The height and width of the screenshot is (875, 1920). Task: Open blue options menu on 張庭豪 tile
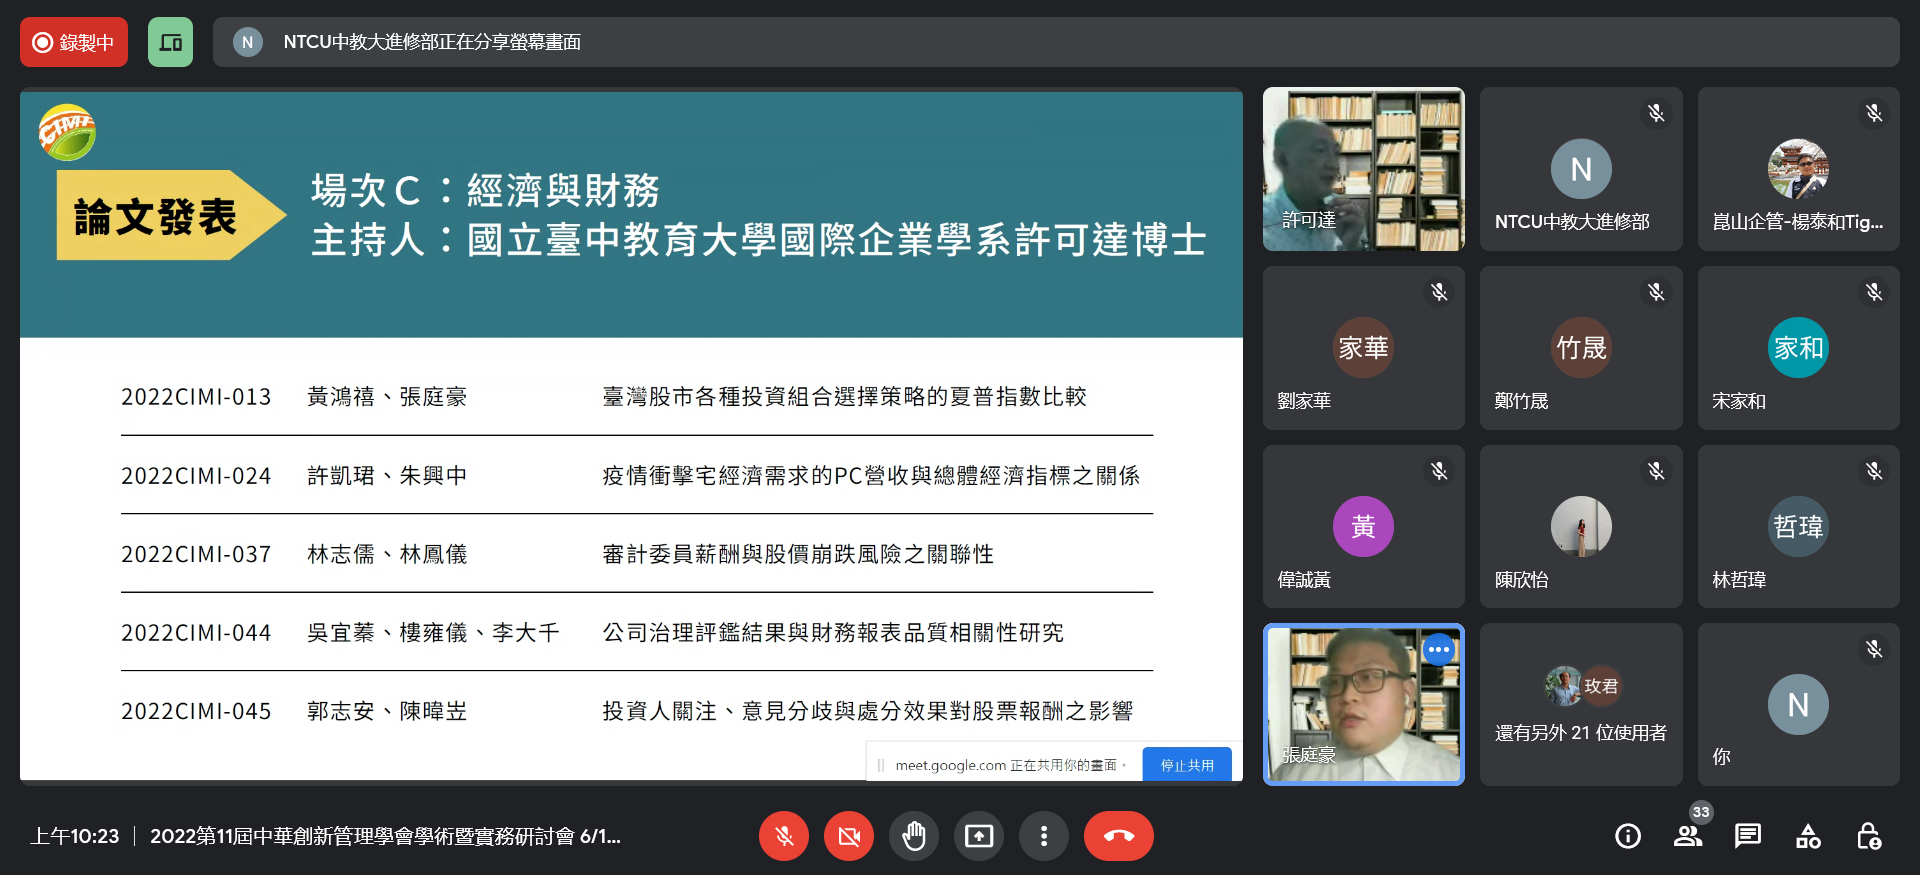pos(1438,650)
